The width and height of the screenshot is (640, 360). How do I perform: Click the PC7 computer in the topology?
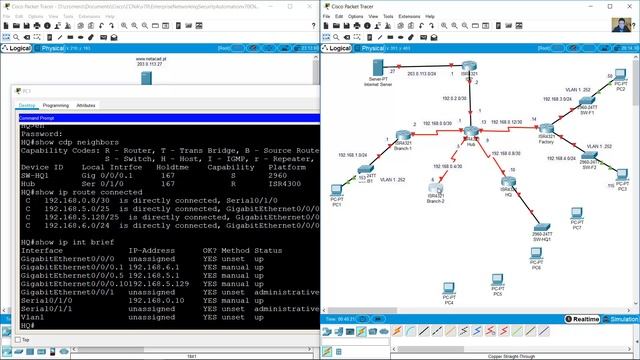tap(577, 213)
